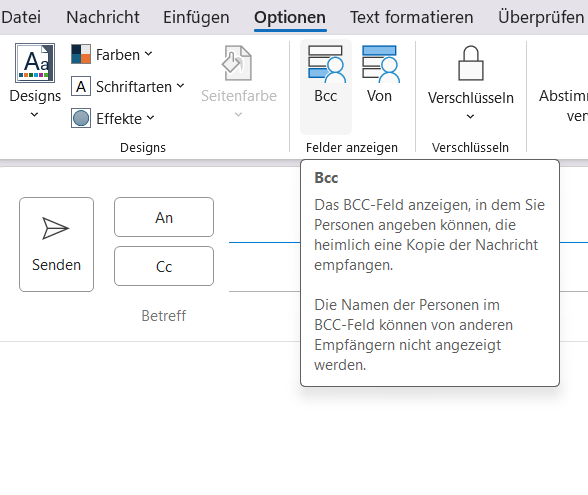588x495 pixels.
Task: Open the Einfügen ribbon tab
Action: click(196, 17)
